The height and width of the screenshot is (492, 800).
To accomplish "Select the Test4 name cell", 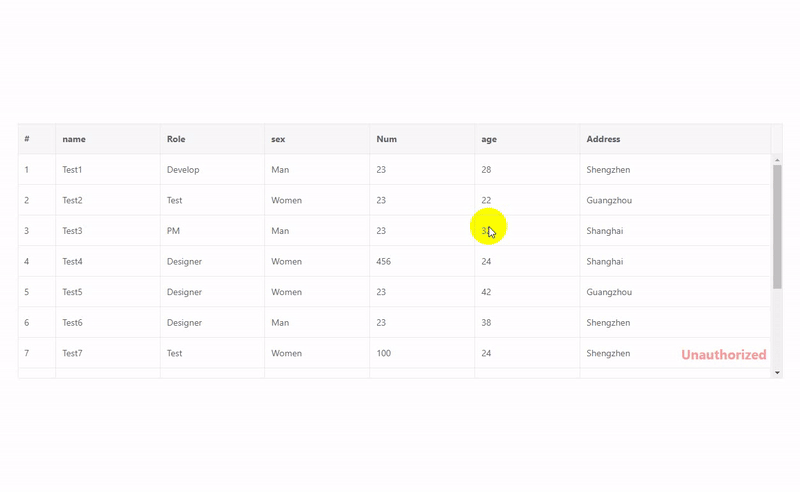I will [x=72, y=262].
